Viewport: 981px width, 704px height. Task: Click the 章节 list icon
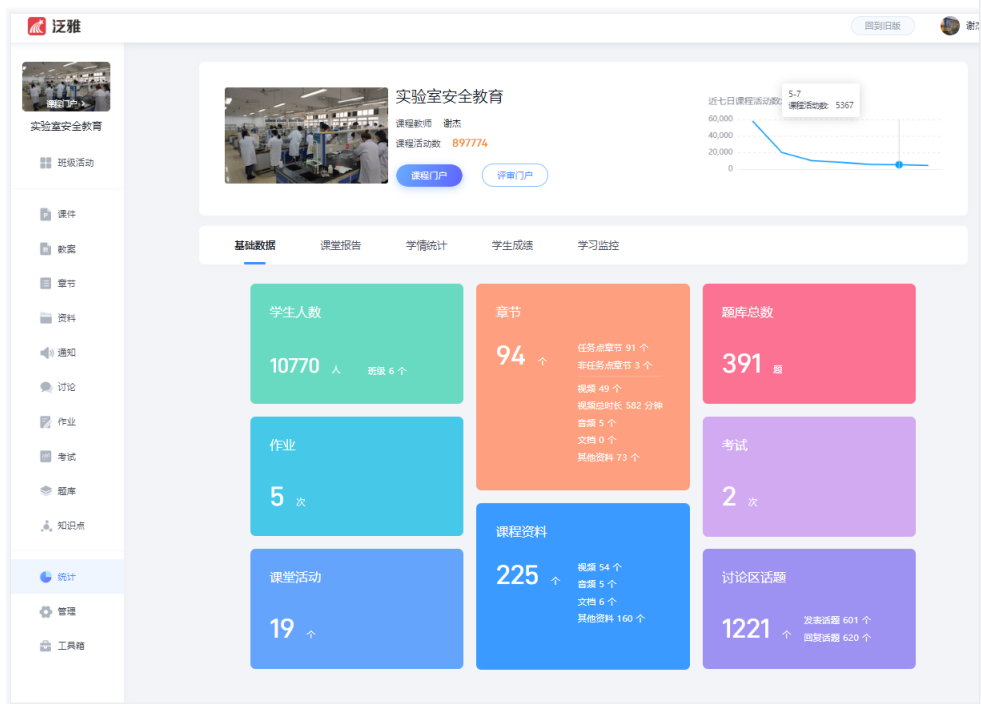45,284
